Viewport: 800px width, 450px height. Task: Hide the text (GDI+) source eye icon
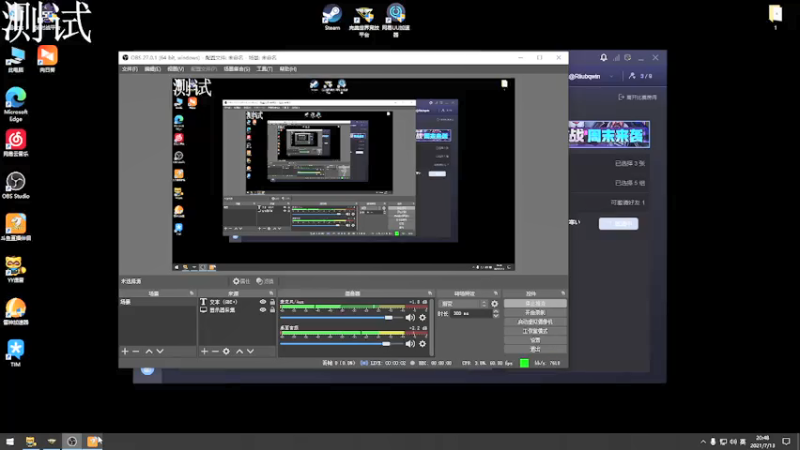[263, 302]
